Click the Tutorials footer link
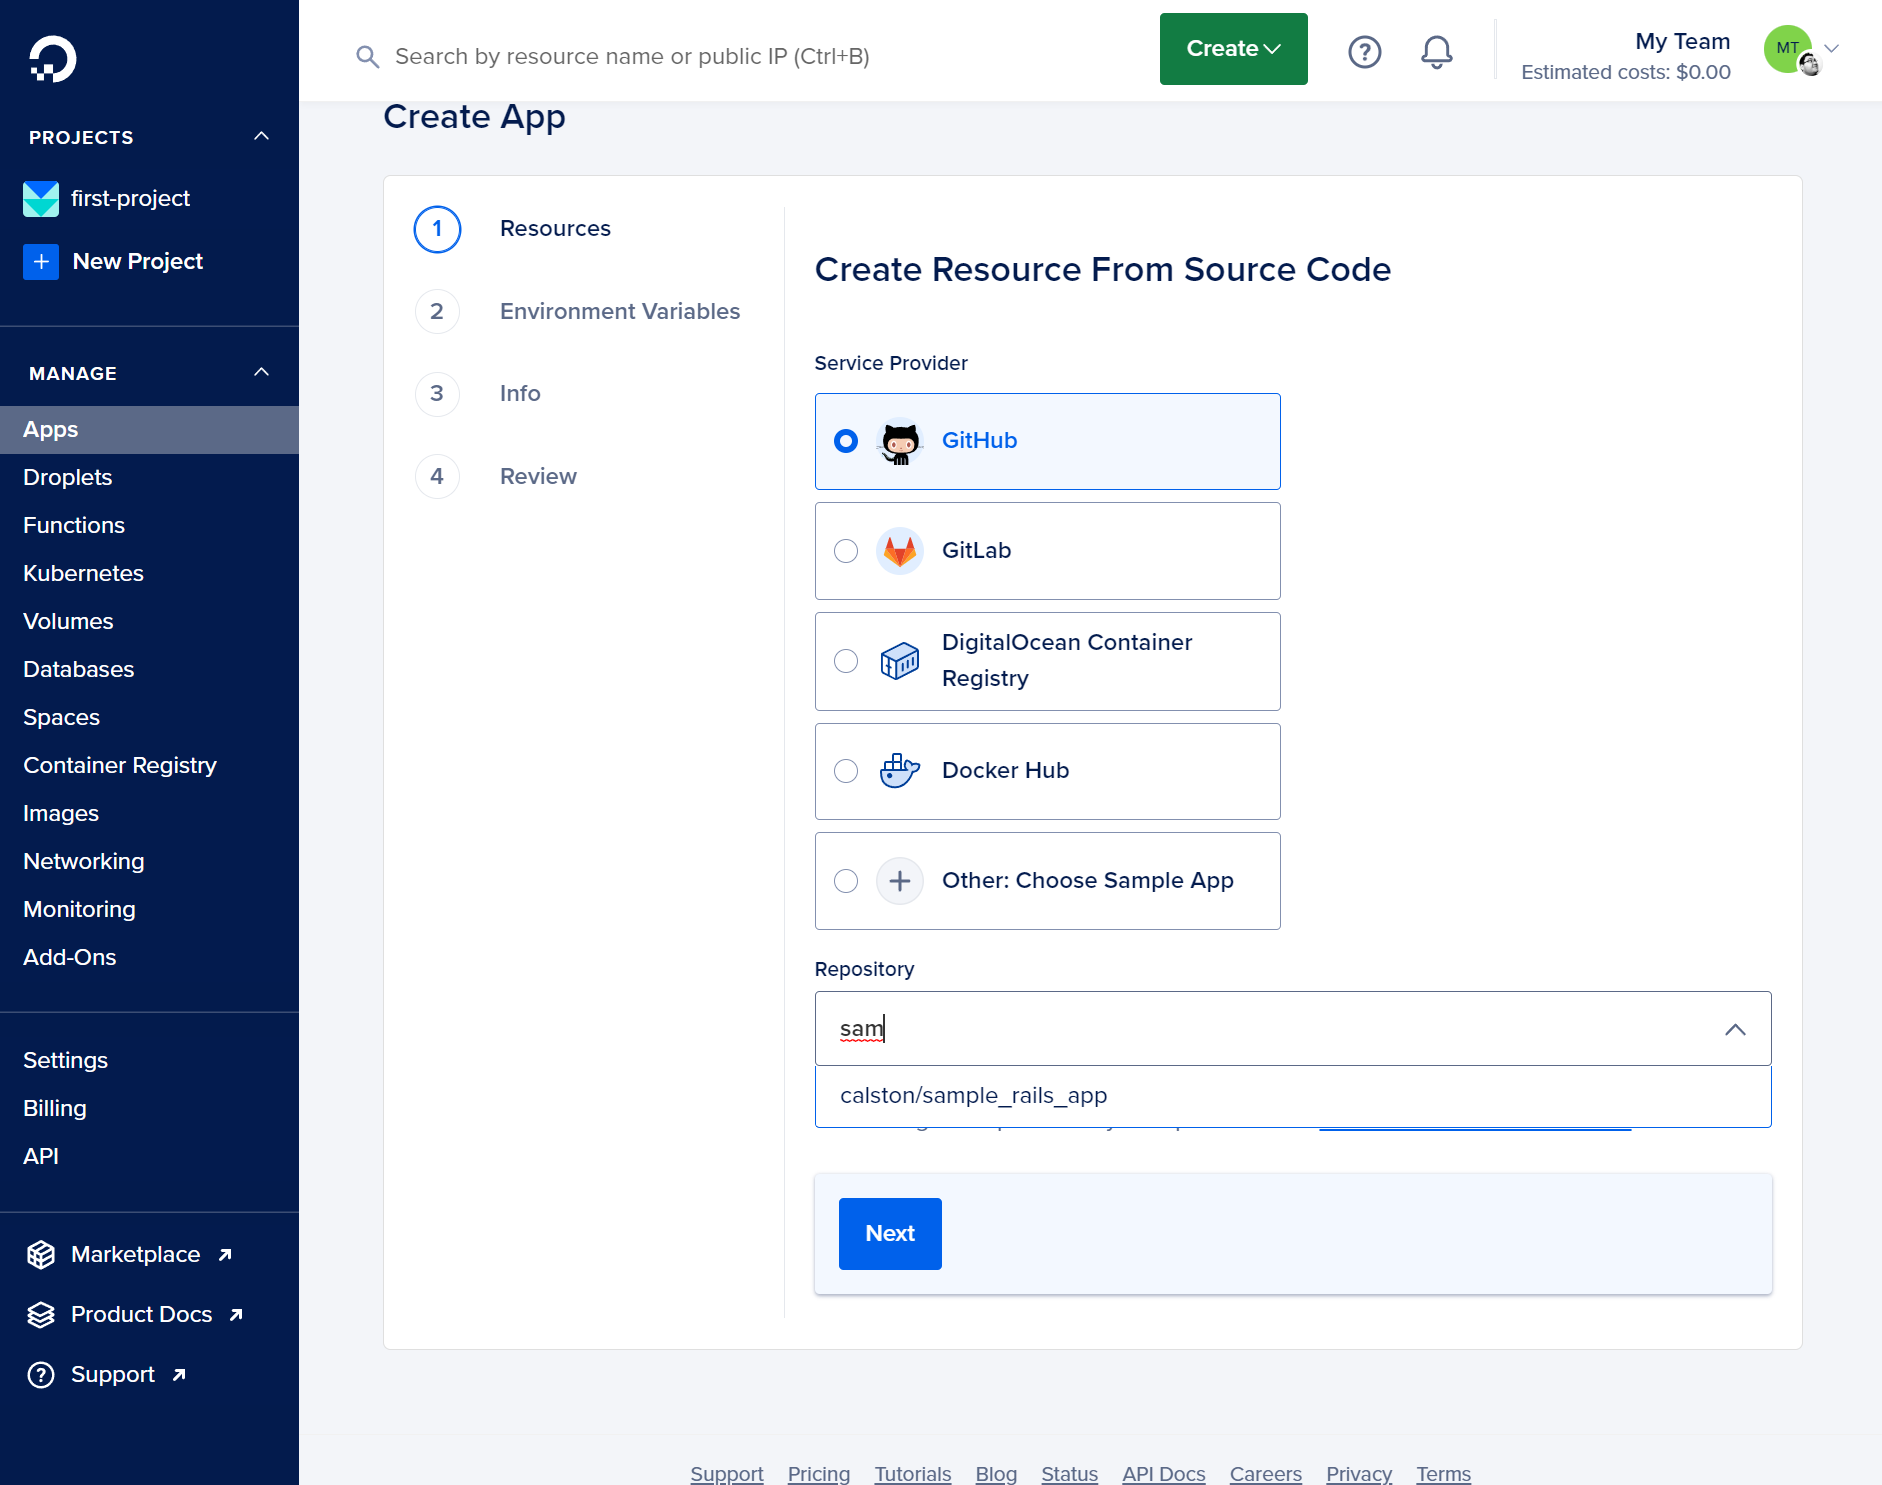The height and width of the screenshot is (1485, 1882). [x=913, y=1473]
